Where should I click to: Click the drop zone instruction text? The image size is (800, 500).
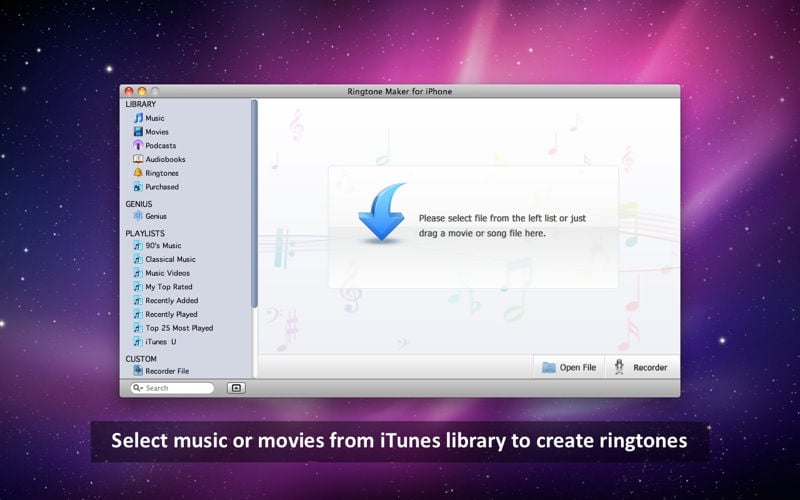pos(502,226)
